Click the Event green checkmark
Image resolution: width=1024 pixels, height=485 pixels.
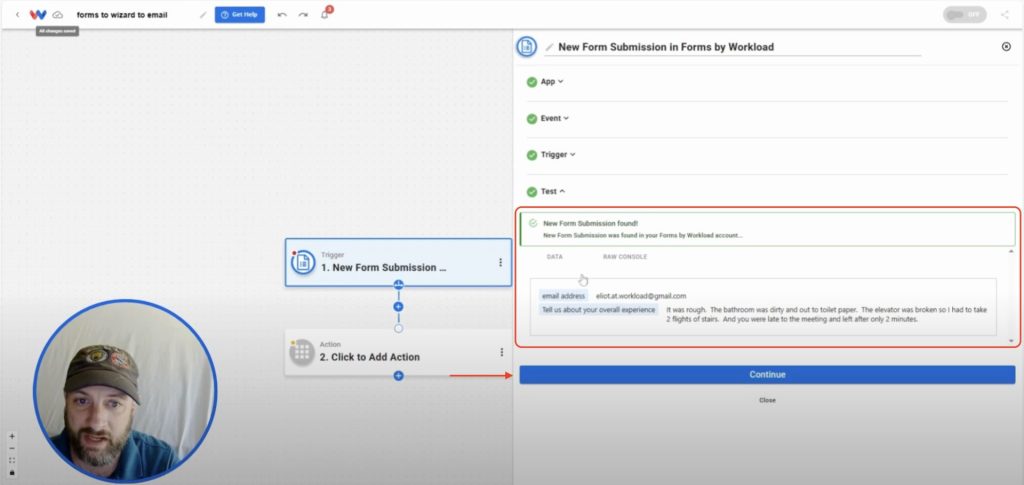point(532,119)
